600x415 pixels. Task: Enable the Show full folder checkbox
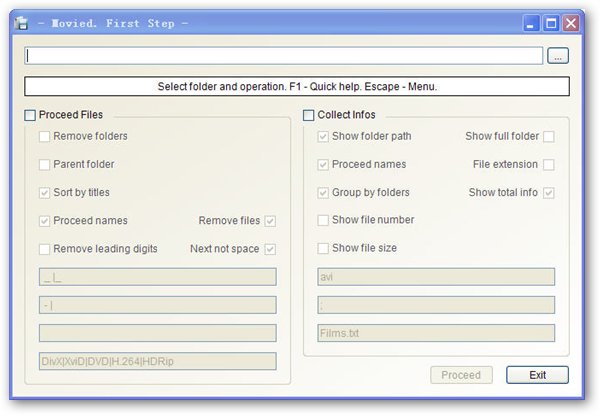tap(548, 136)
